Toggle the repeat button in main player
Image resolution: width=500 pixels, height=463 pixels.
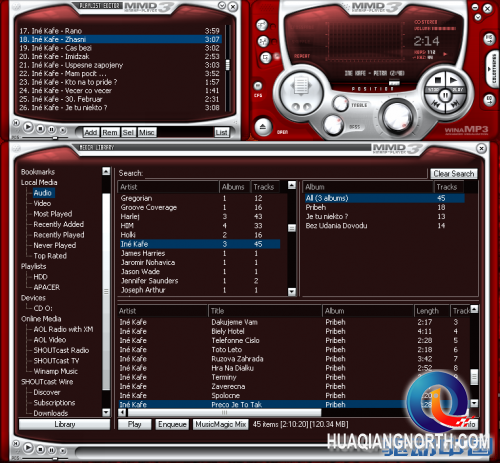(x=266, y=58)
